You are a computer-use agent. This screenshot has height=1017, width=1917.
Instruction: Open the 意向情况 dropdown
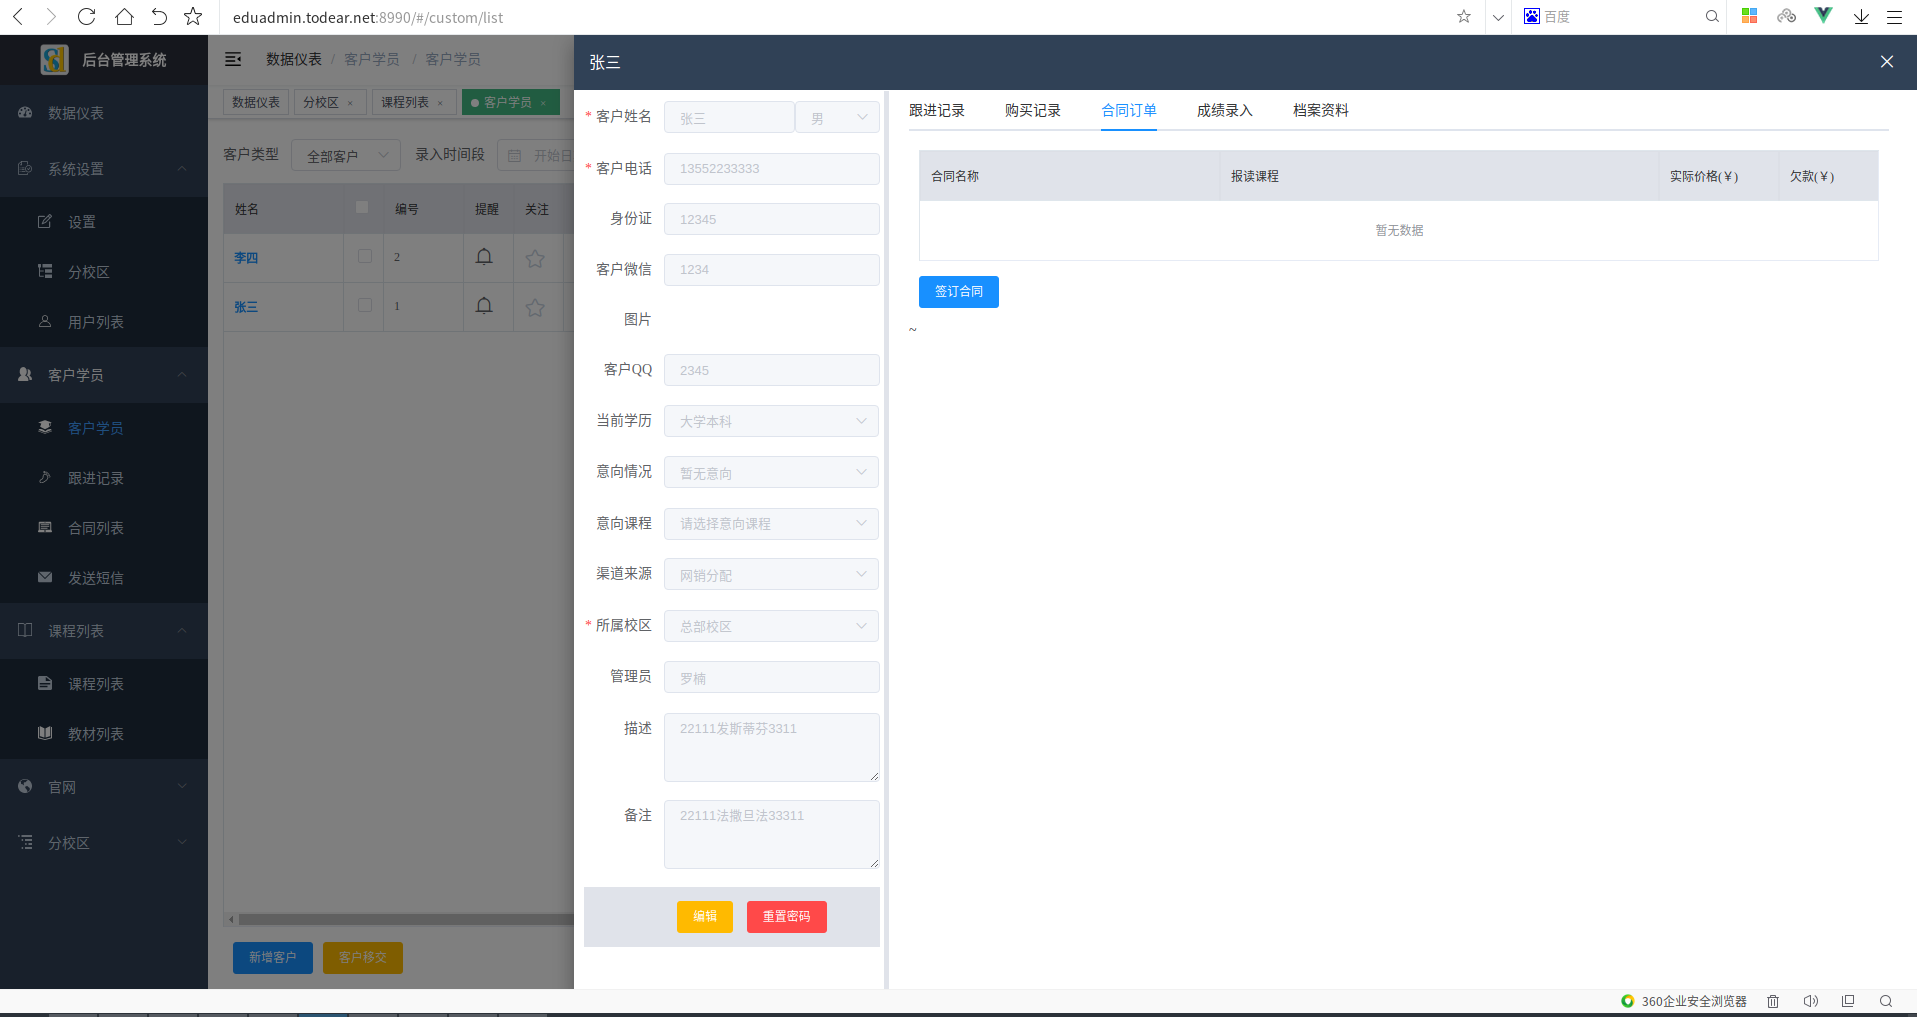coord(772,472)
